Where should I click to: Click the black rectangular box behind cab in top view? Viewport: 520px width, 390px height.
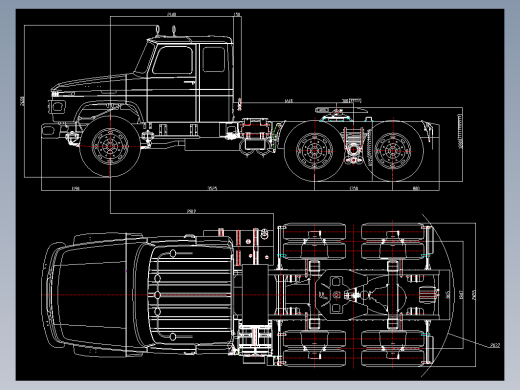pyautogui.click(x=255, y=294)
